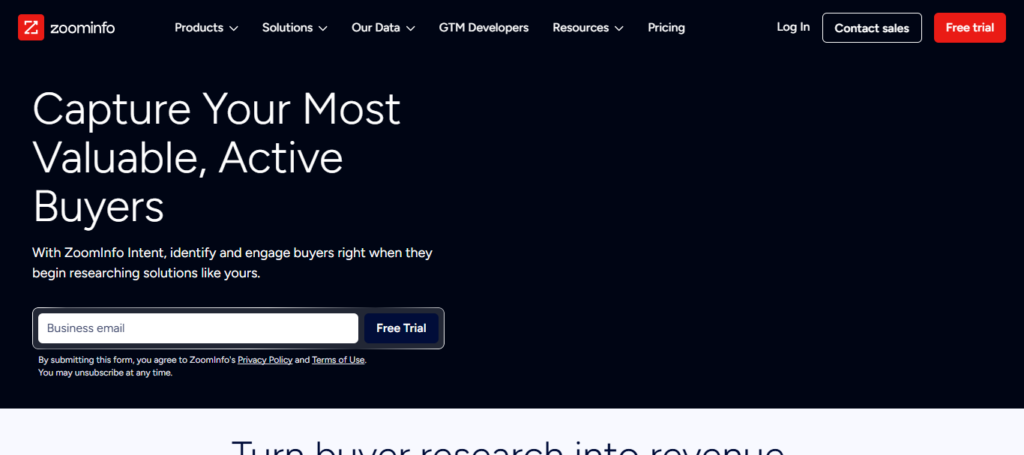Click the text "You may unsubscribe at any time."
1024x455 pixels.
point(105,373)
